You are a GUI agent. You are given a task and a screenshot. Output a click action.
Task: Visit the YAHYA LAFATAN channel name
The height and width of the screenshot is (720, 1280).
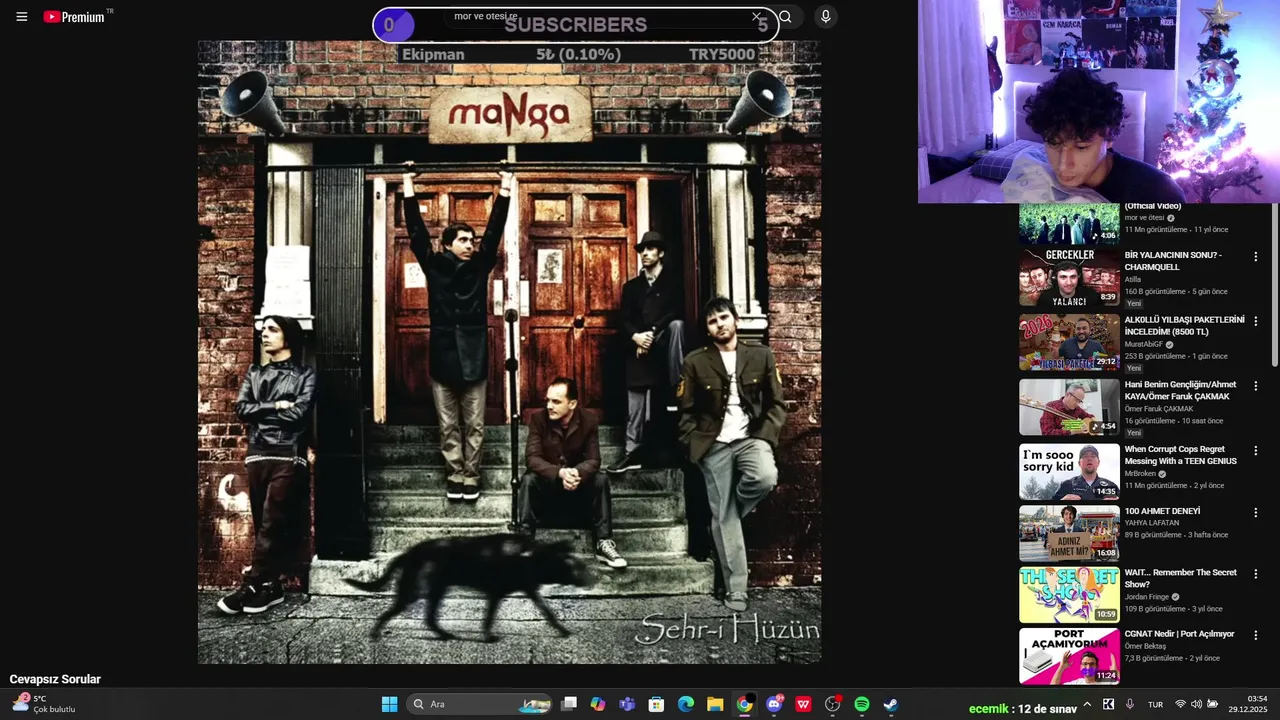(x=1151, y=523)
